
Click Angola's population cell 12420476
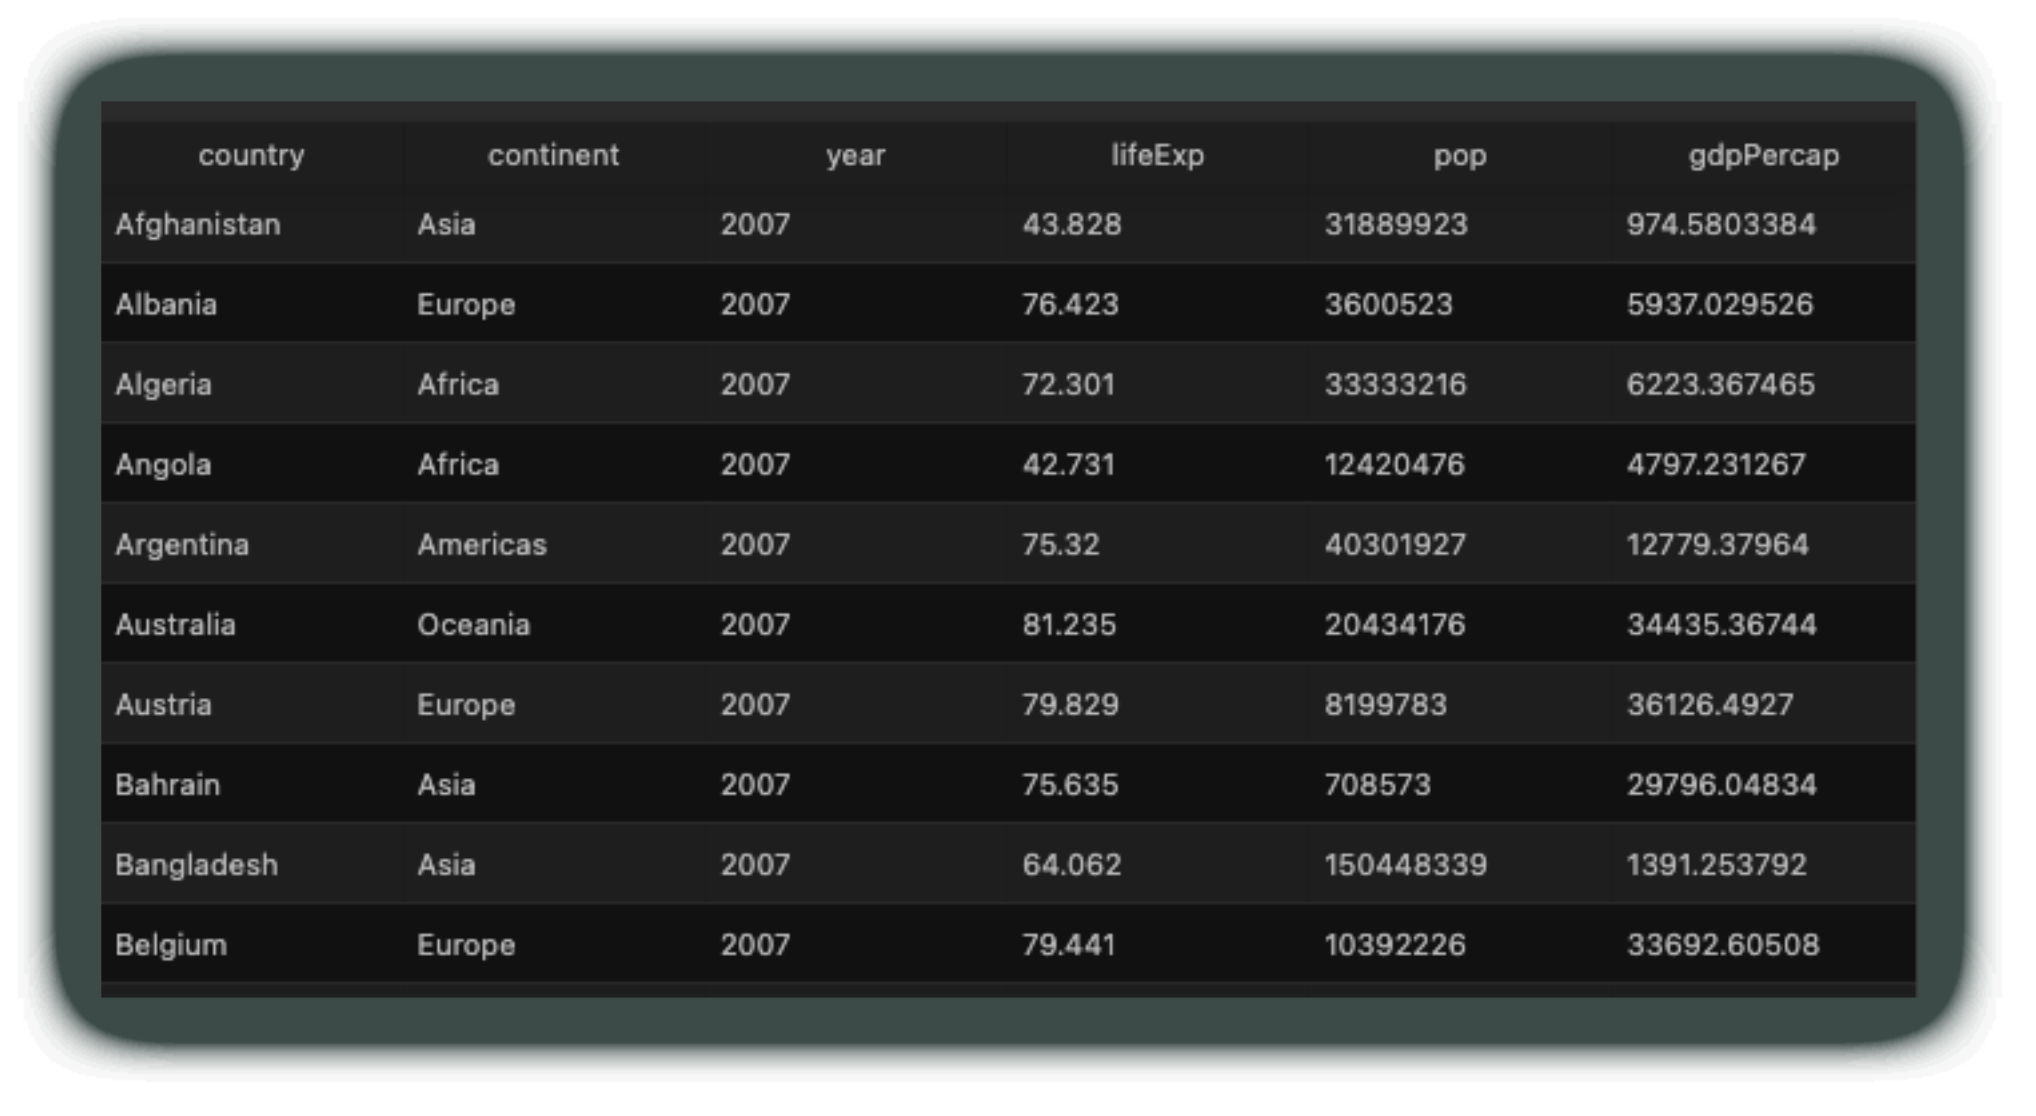[1394, 464]
